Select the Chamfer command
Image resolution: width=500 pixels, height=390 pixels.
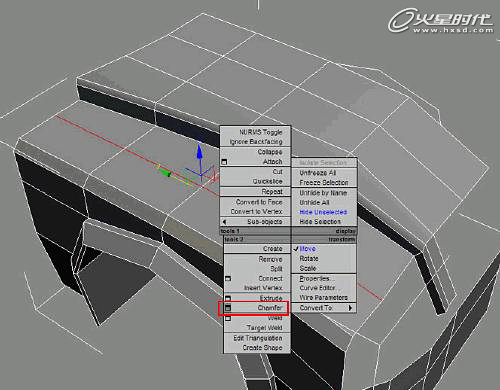[x=270, y=308]
